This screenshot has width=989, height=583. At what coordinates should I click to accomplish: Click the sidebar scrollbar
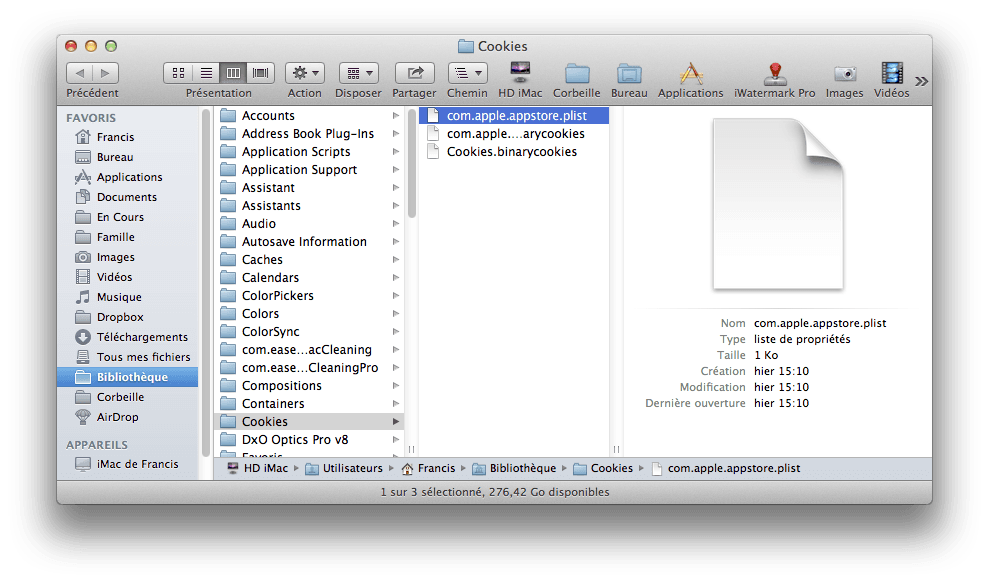(x=206, y=284)
